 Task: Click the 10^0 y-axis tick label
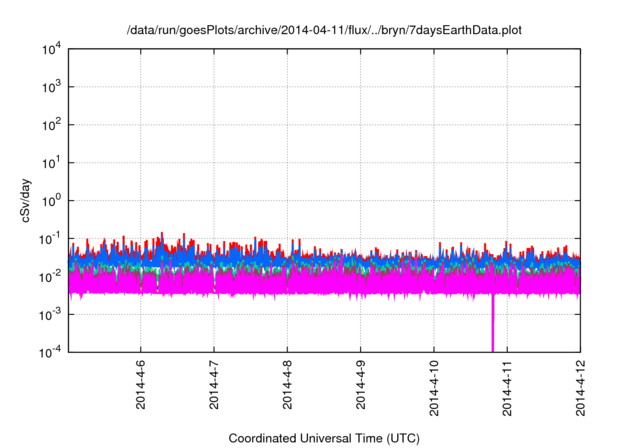(51, 201)
